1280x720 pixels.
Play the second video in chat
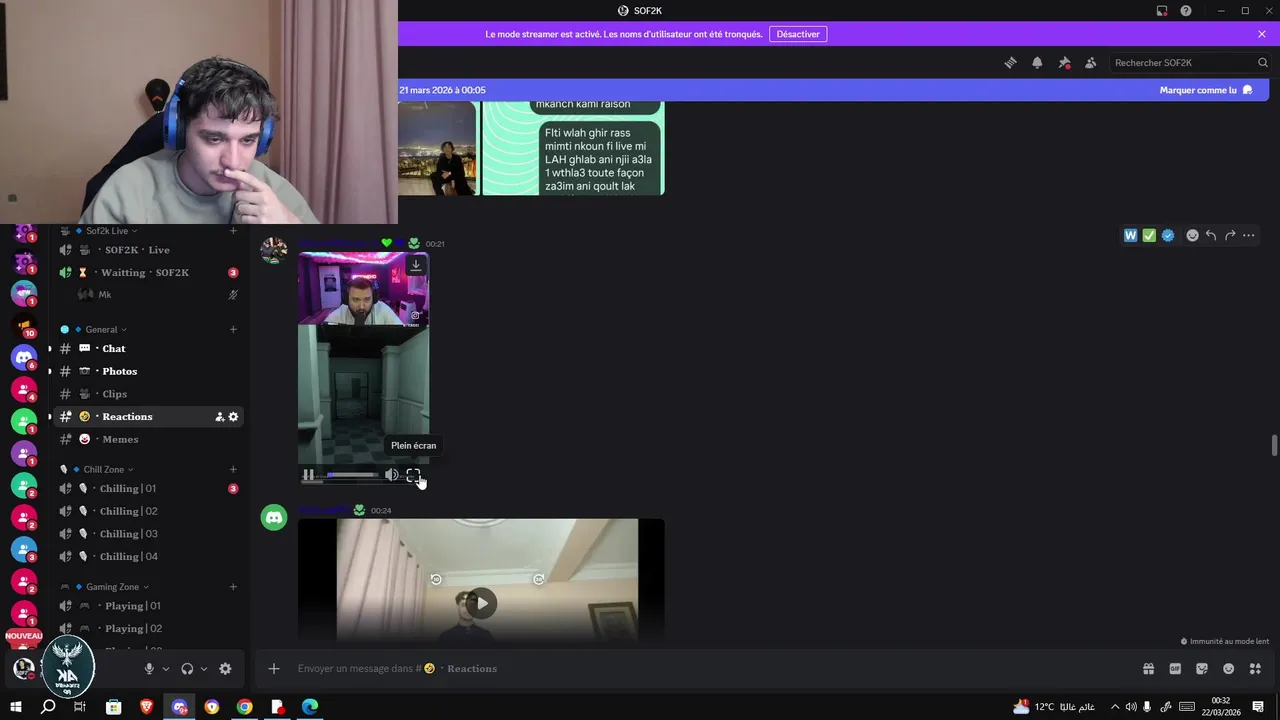click(482, 603)
